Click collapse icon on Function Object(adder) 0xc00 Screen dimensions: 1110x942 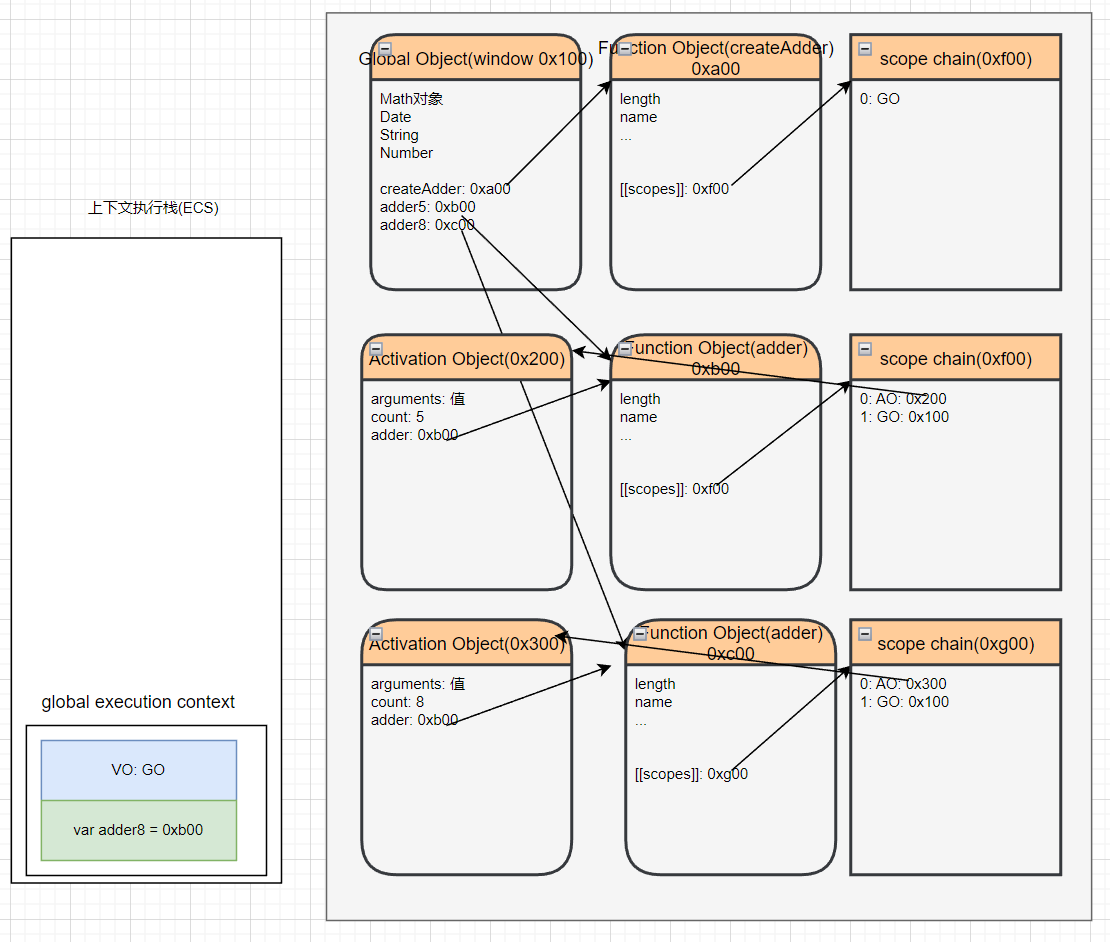tap(640, 634)
